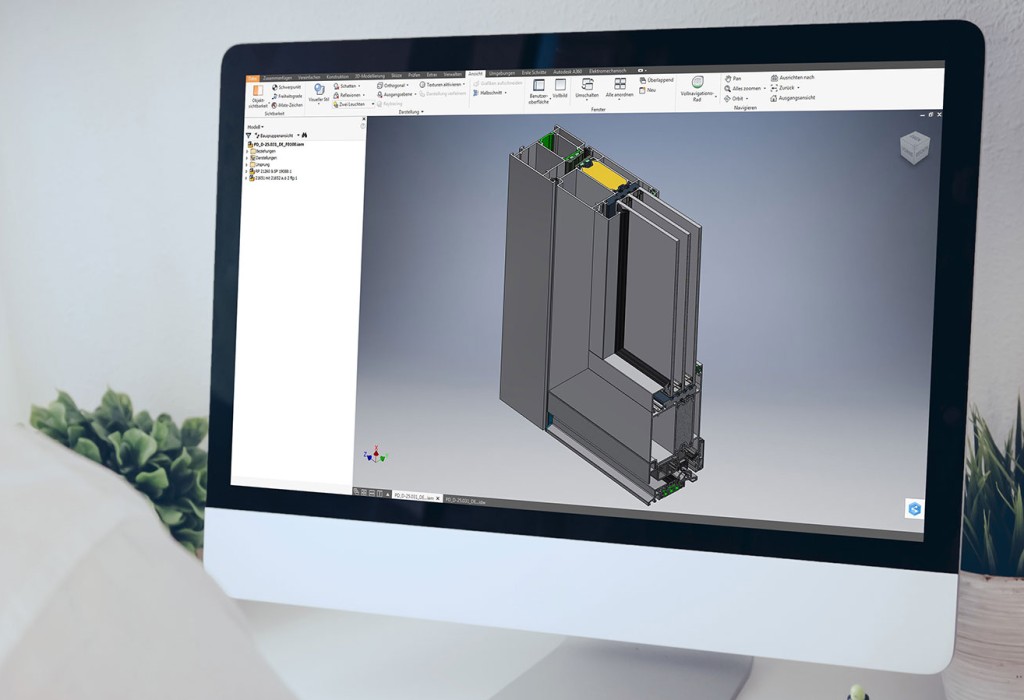Activate the Orbit tool
This screenshot has width=1024, height=700.
[x=728, y=99]
